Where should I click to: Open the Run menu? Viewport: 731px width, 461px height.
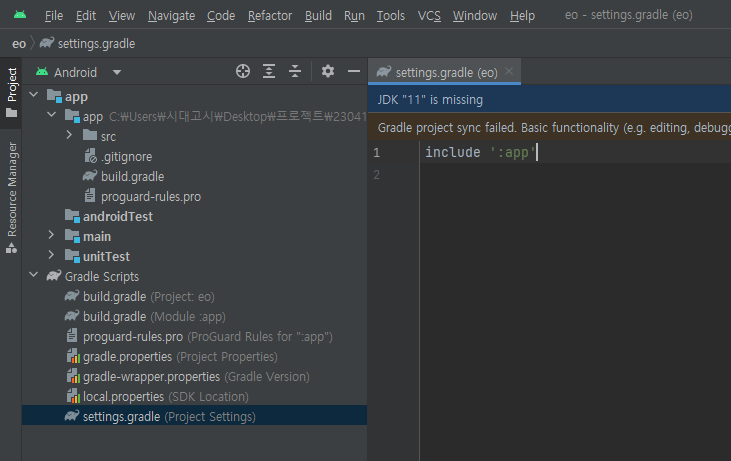(x=354, y=16)
